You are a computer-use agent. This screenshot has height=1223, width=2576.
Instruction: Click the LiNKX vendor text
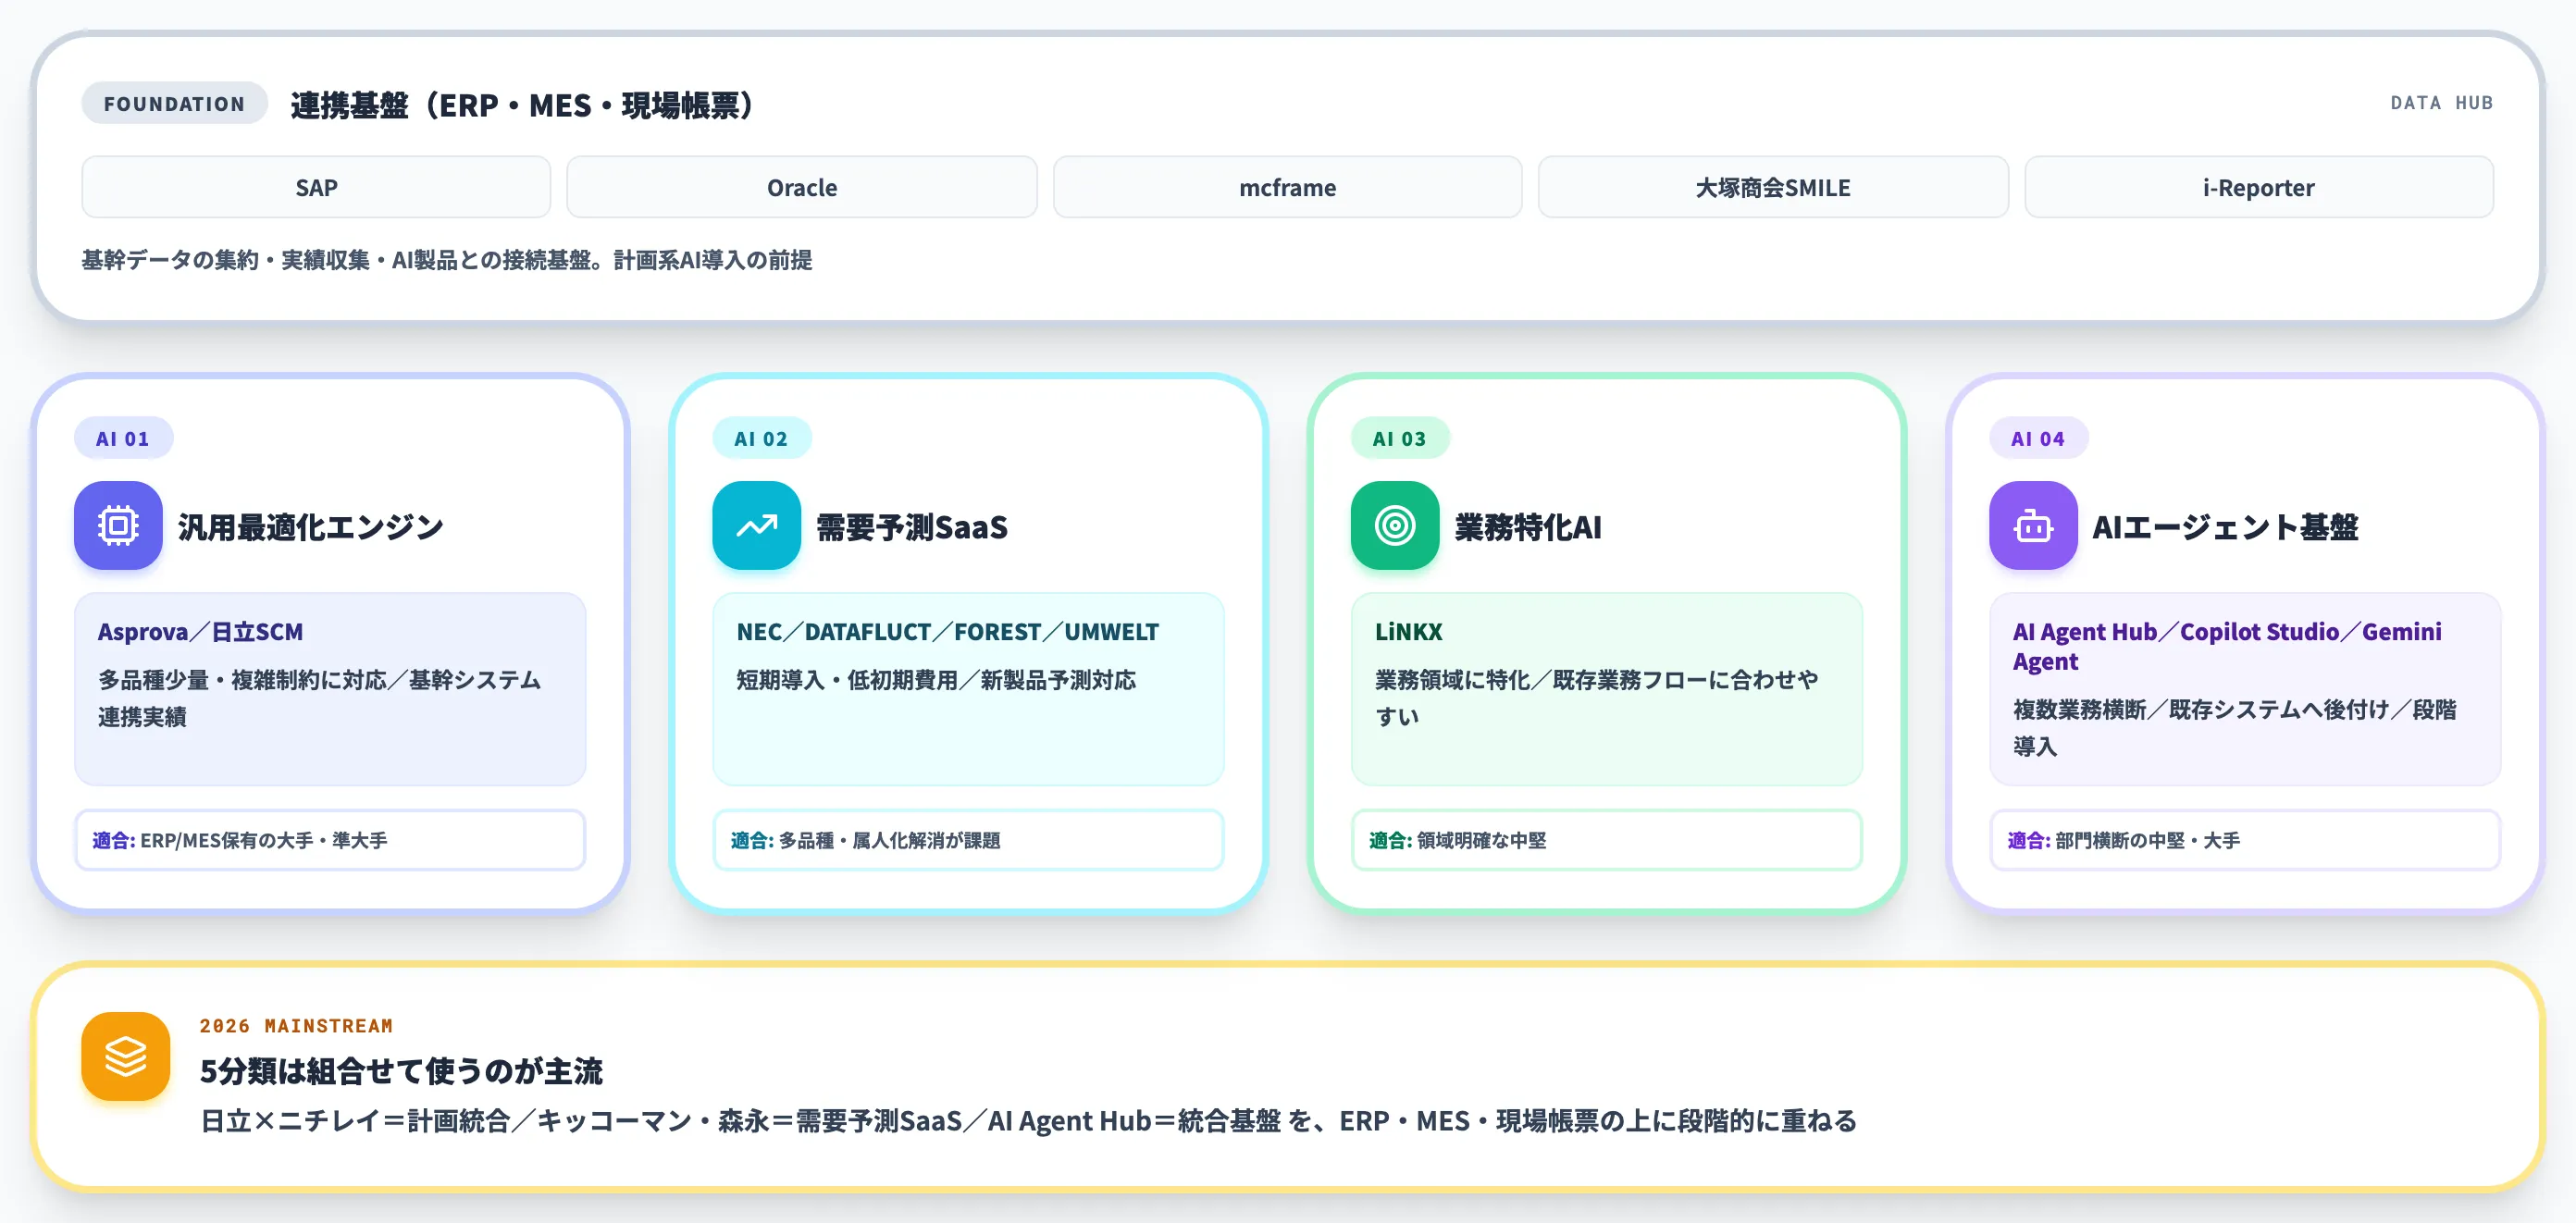[x=1408, y=632]
